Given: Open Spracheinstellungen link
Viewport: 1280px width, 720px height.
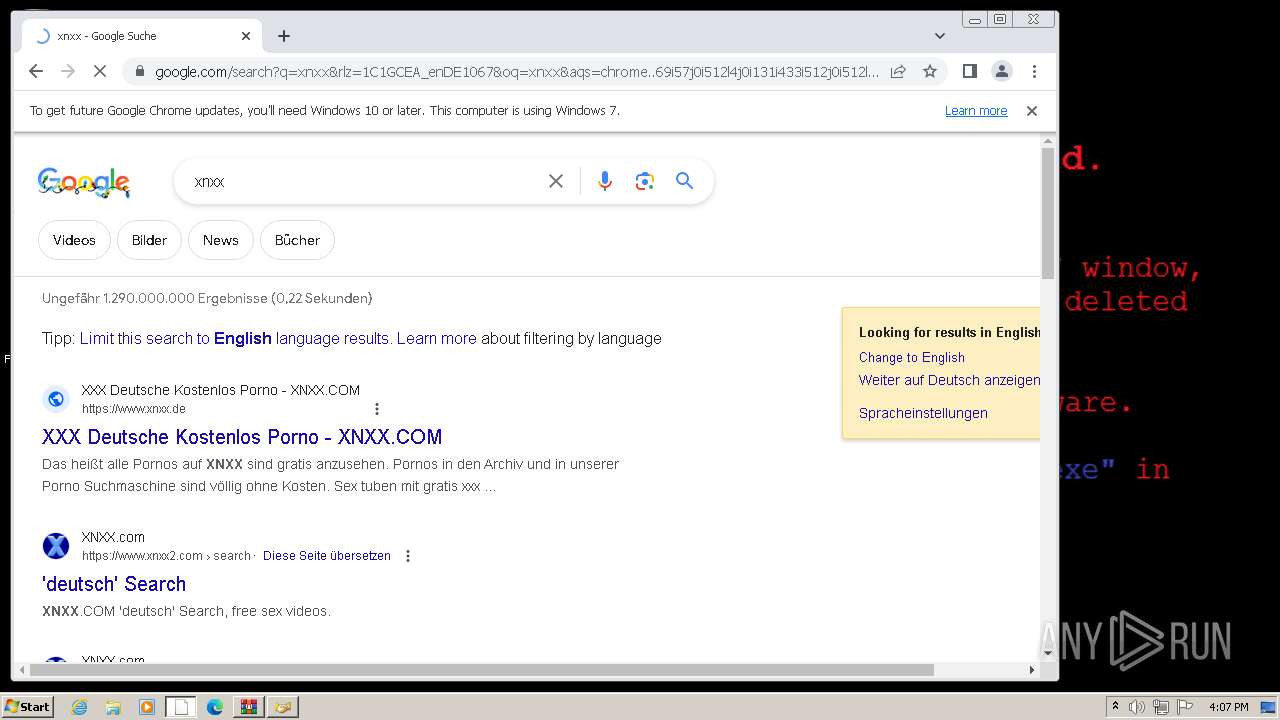Looking at the screenshot, I should (x=923, y=413).
